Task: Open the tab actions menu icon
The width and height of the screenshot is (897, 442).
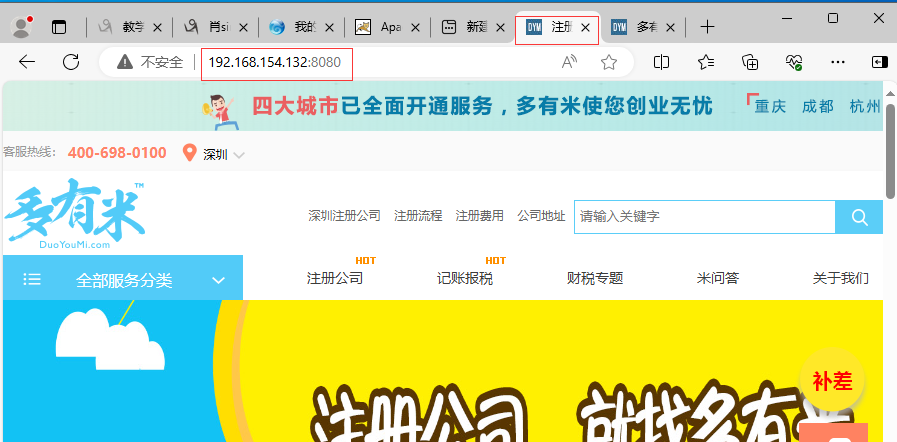Action: pyautogui.click(x=59, y=27)
